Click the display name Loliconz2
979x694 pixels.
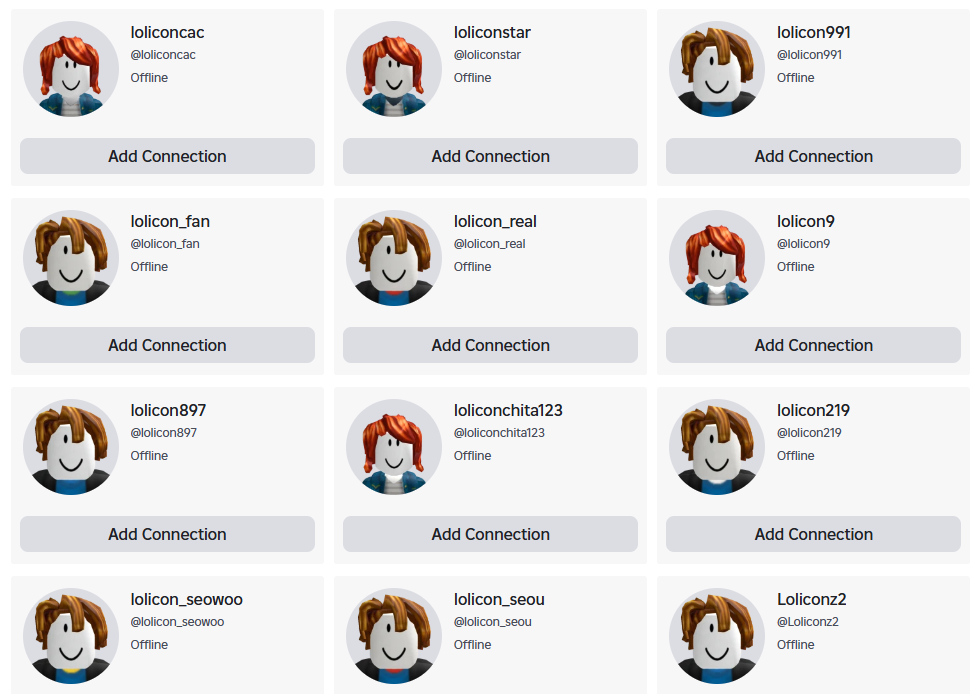(x=811, y=600)
